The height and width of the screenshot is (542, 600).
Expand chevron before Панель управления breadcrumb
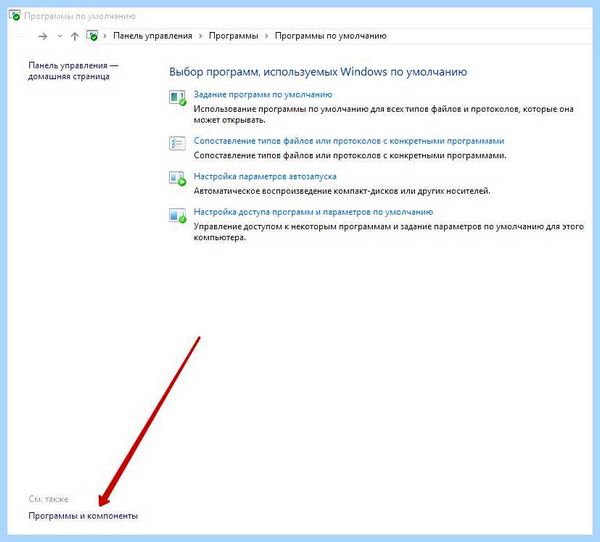(104, 36)
